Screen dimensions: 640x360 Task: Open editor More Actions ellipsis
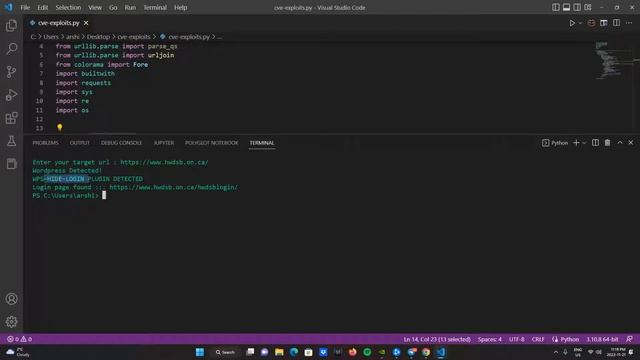pos(629,23)
